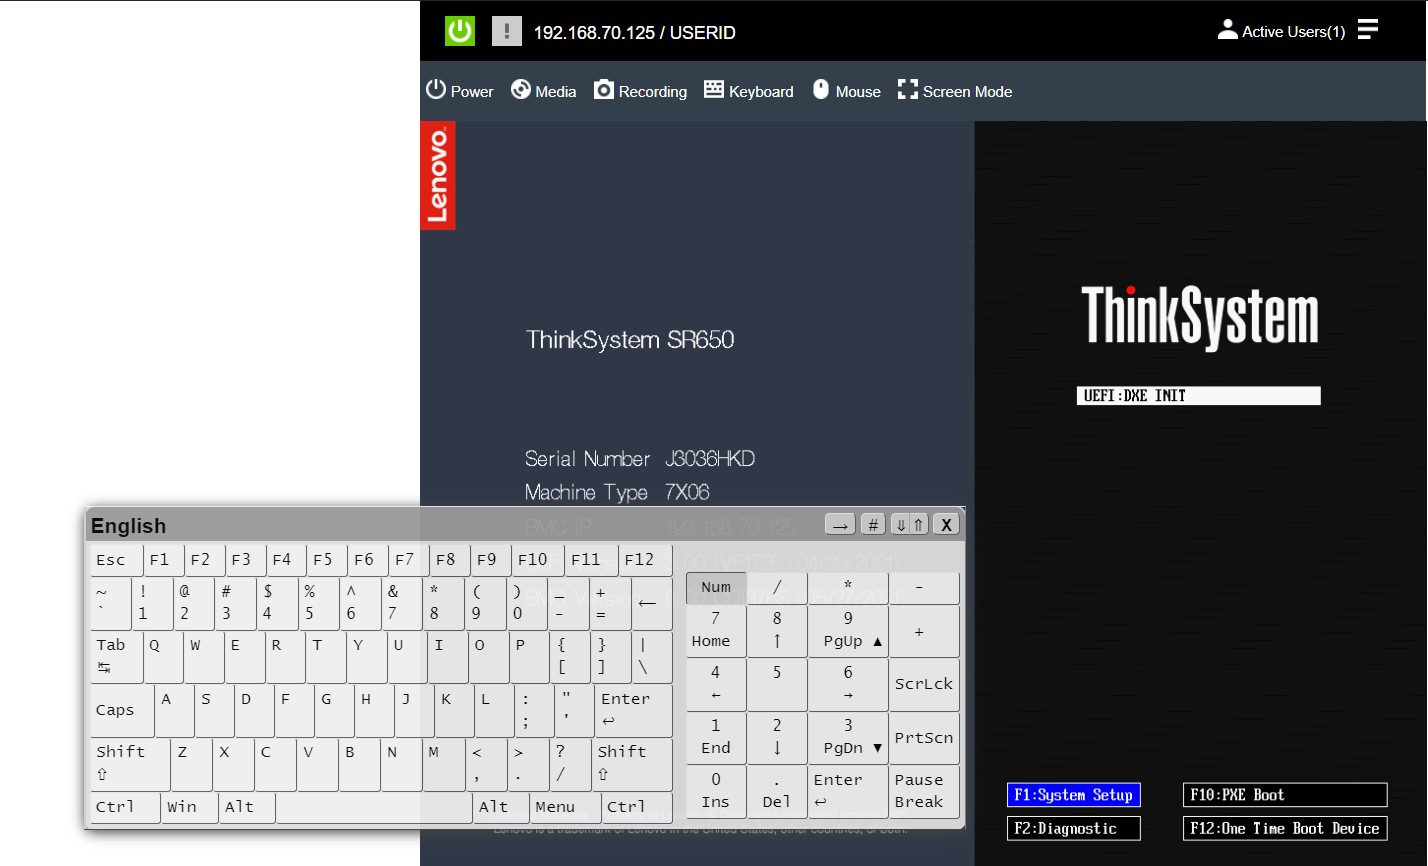
Task: Click the numpad 1 End key
Action: pyautogui.click(x=716, y=737)
